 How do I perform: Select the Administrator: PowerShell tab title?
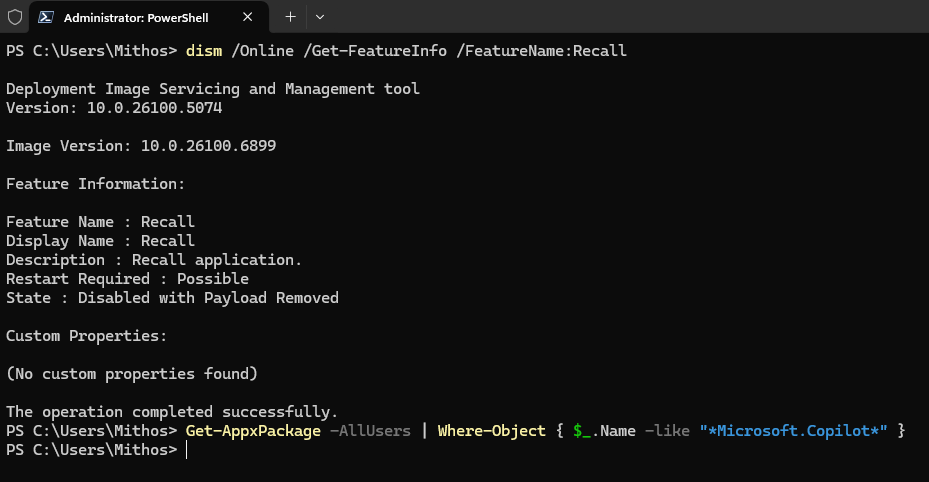point(135,17)
